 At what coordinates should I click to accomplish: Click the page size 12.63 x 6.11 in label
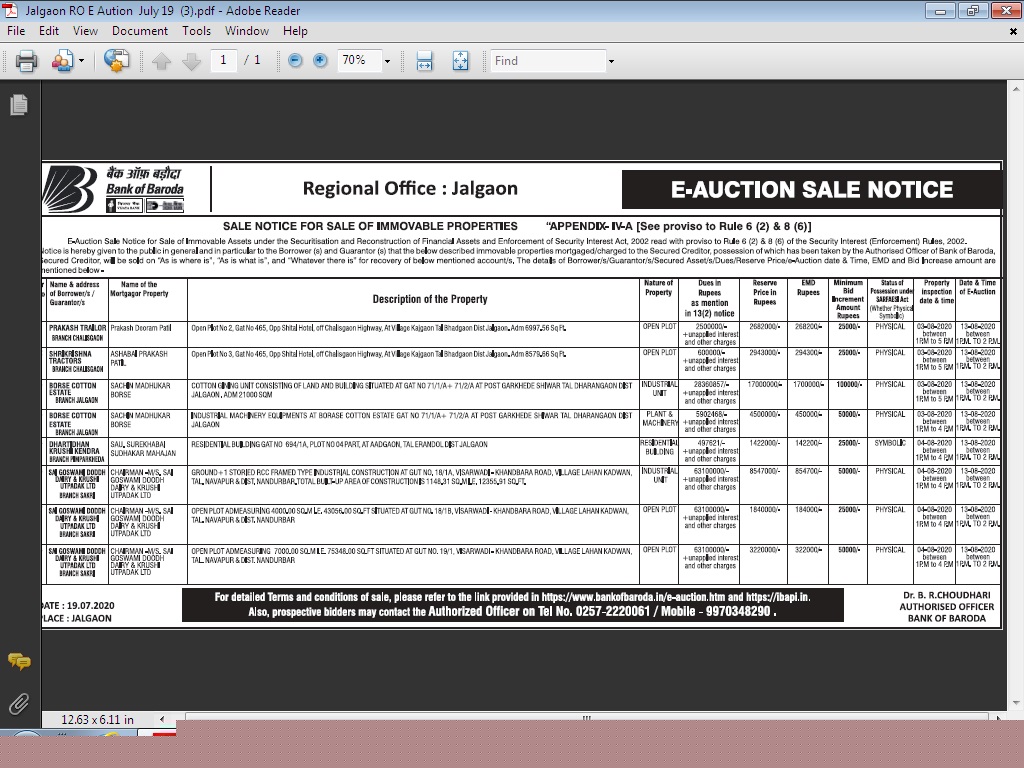click(97, 719)
